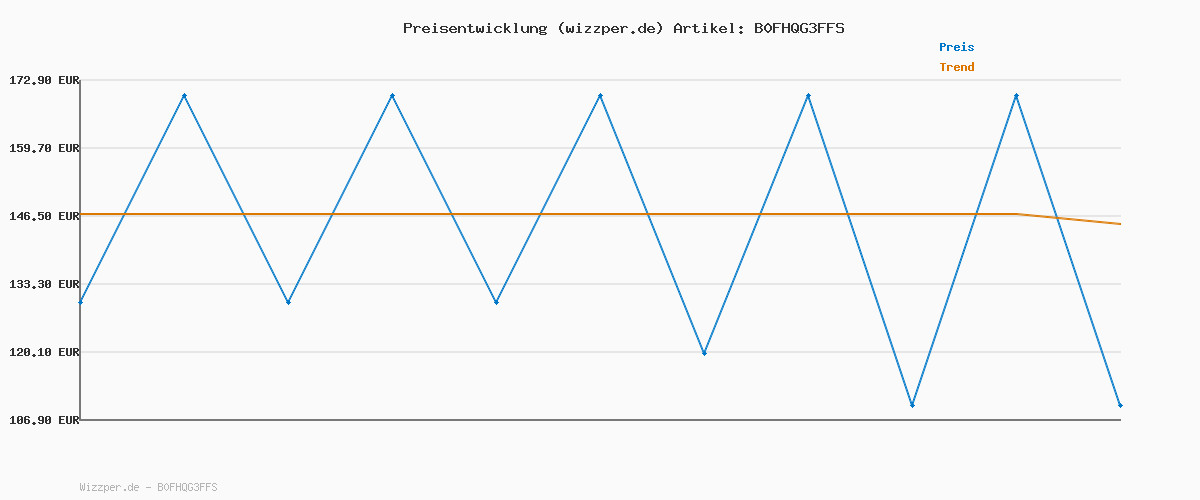1200x500 pixels.
Task: Select the 120.10 EUR axis label
Action: click(43, 352)
